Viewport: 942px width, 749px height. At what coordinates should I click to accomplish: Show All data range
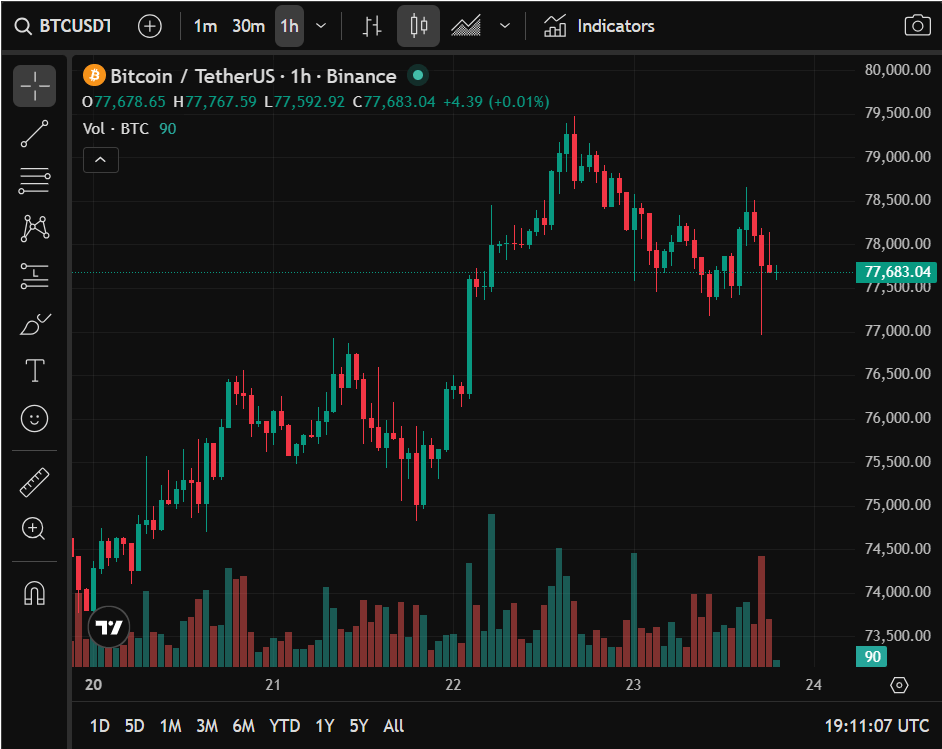point(394,726)
